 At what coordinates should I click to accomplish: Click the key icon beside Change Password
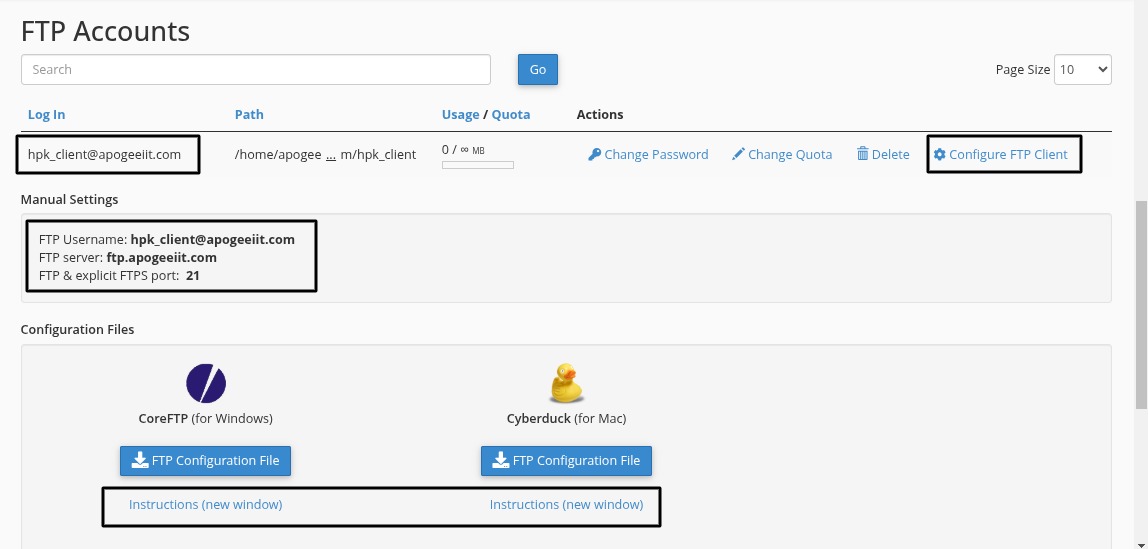point(594,155)
